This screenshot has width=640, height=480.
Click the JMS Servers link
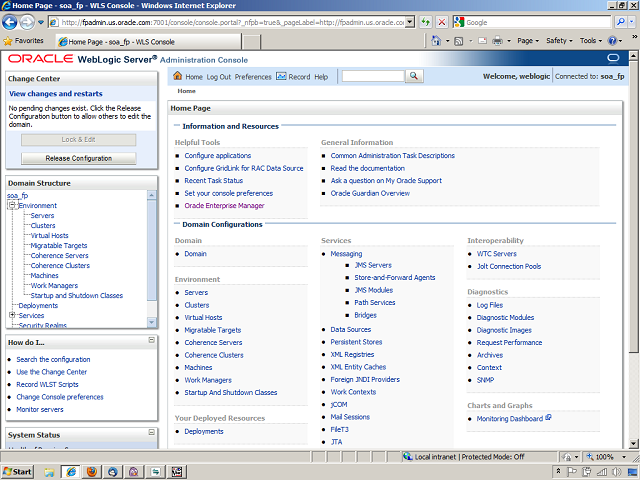(373, 265)
